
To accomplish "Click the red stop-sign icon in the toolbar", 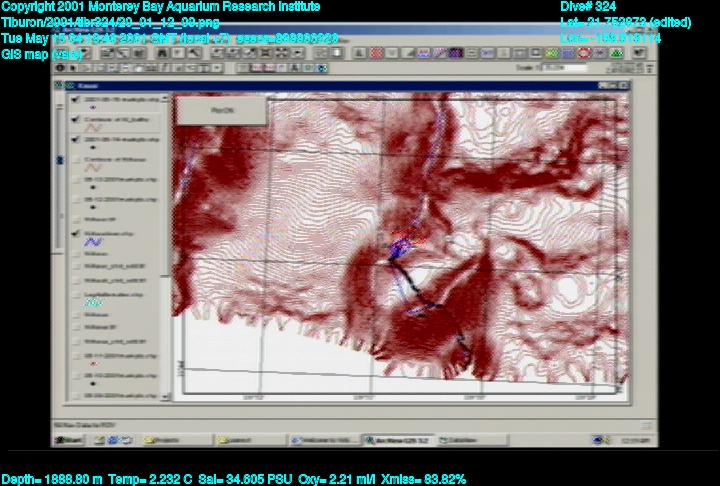I will [583, 52].
